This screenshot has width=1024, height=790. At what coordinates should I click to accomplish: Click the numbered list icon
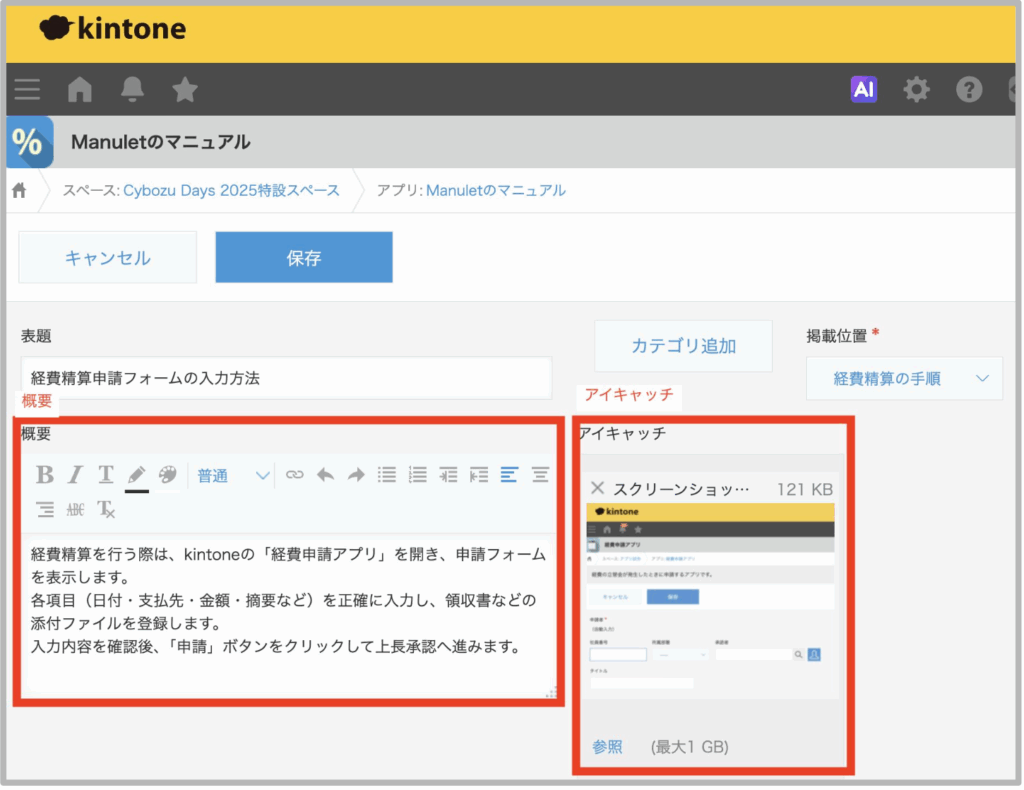point(418,475)
